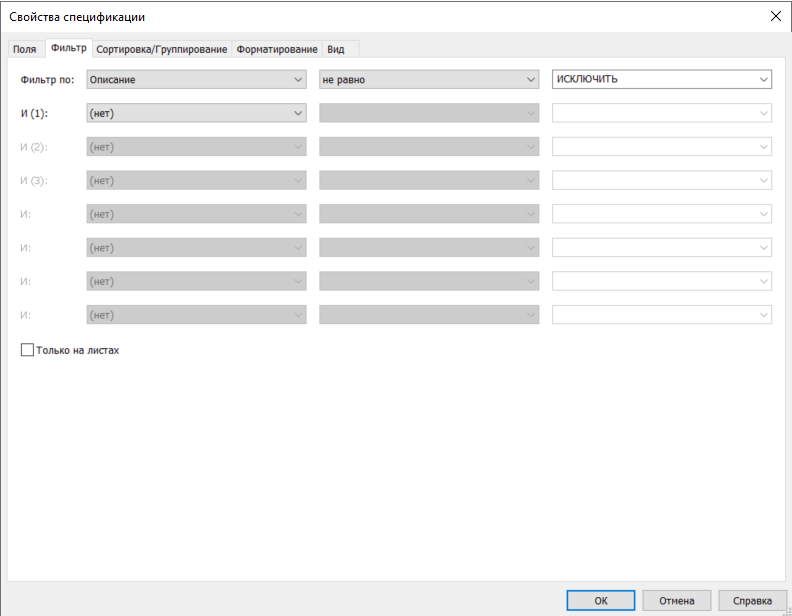This screenshot has height=616, width=792.
Task: Switch to the Поля tab
Action: [24, 49]
